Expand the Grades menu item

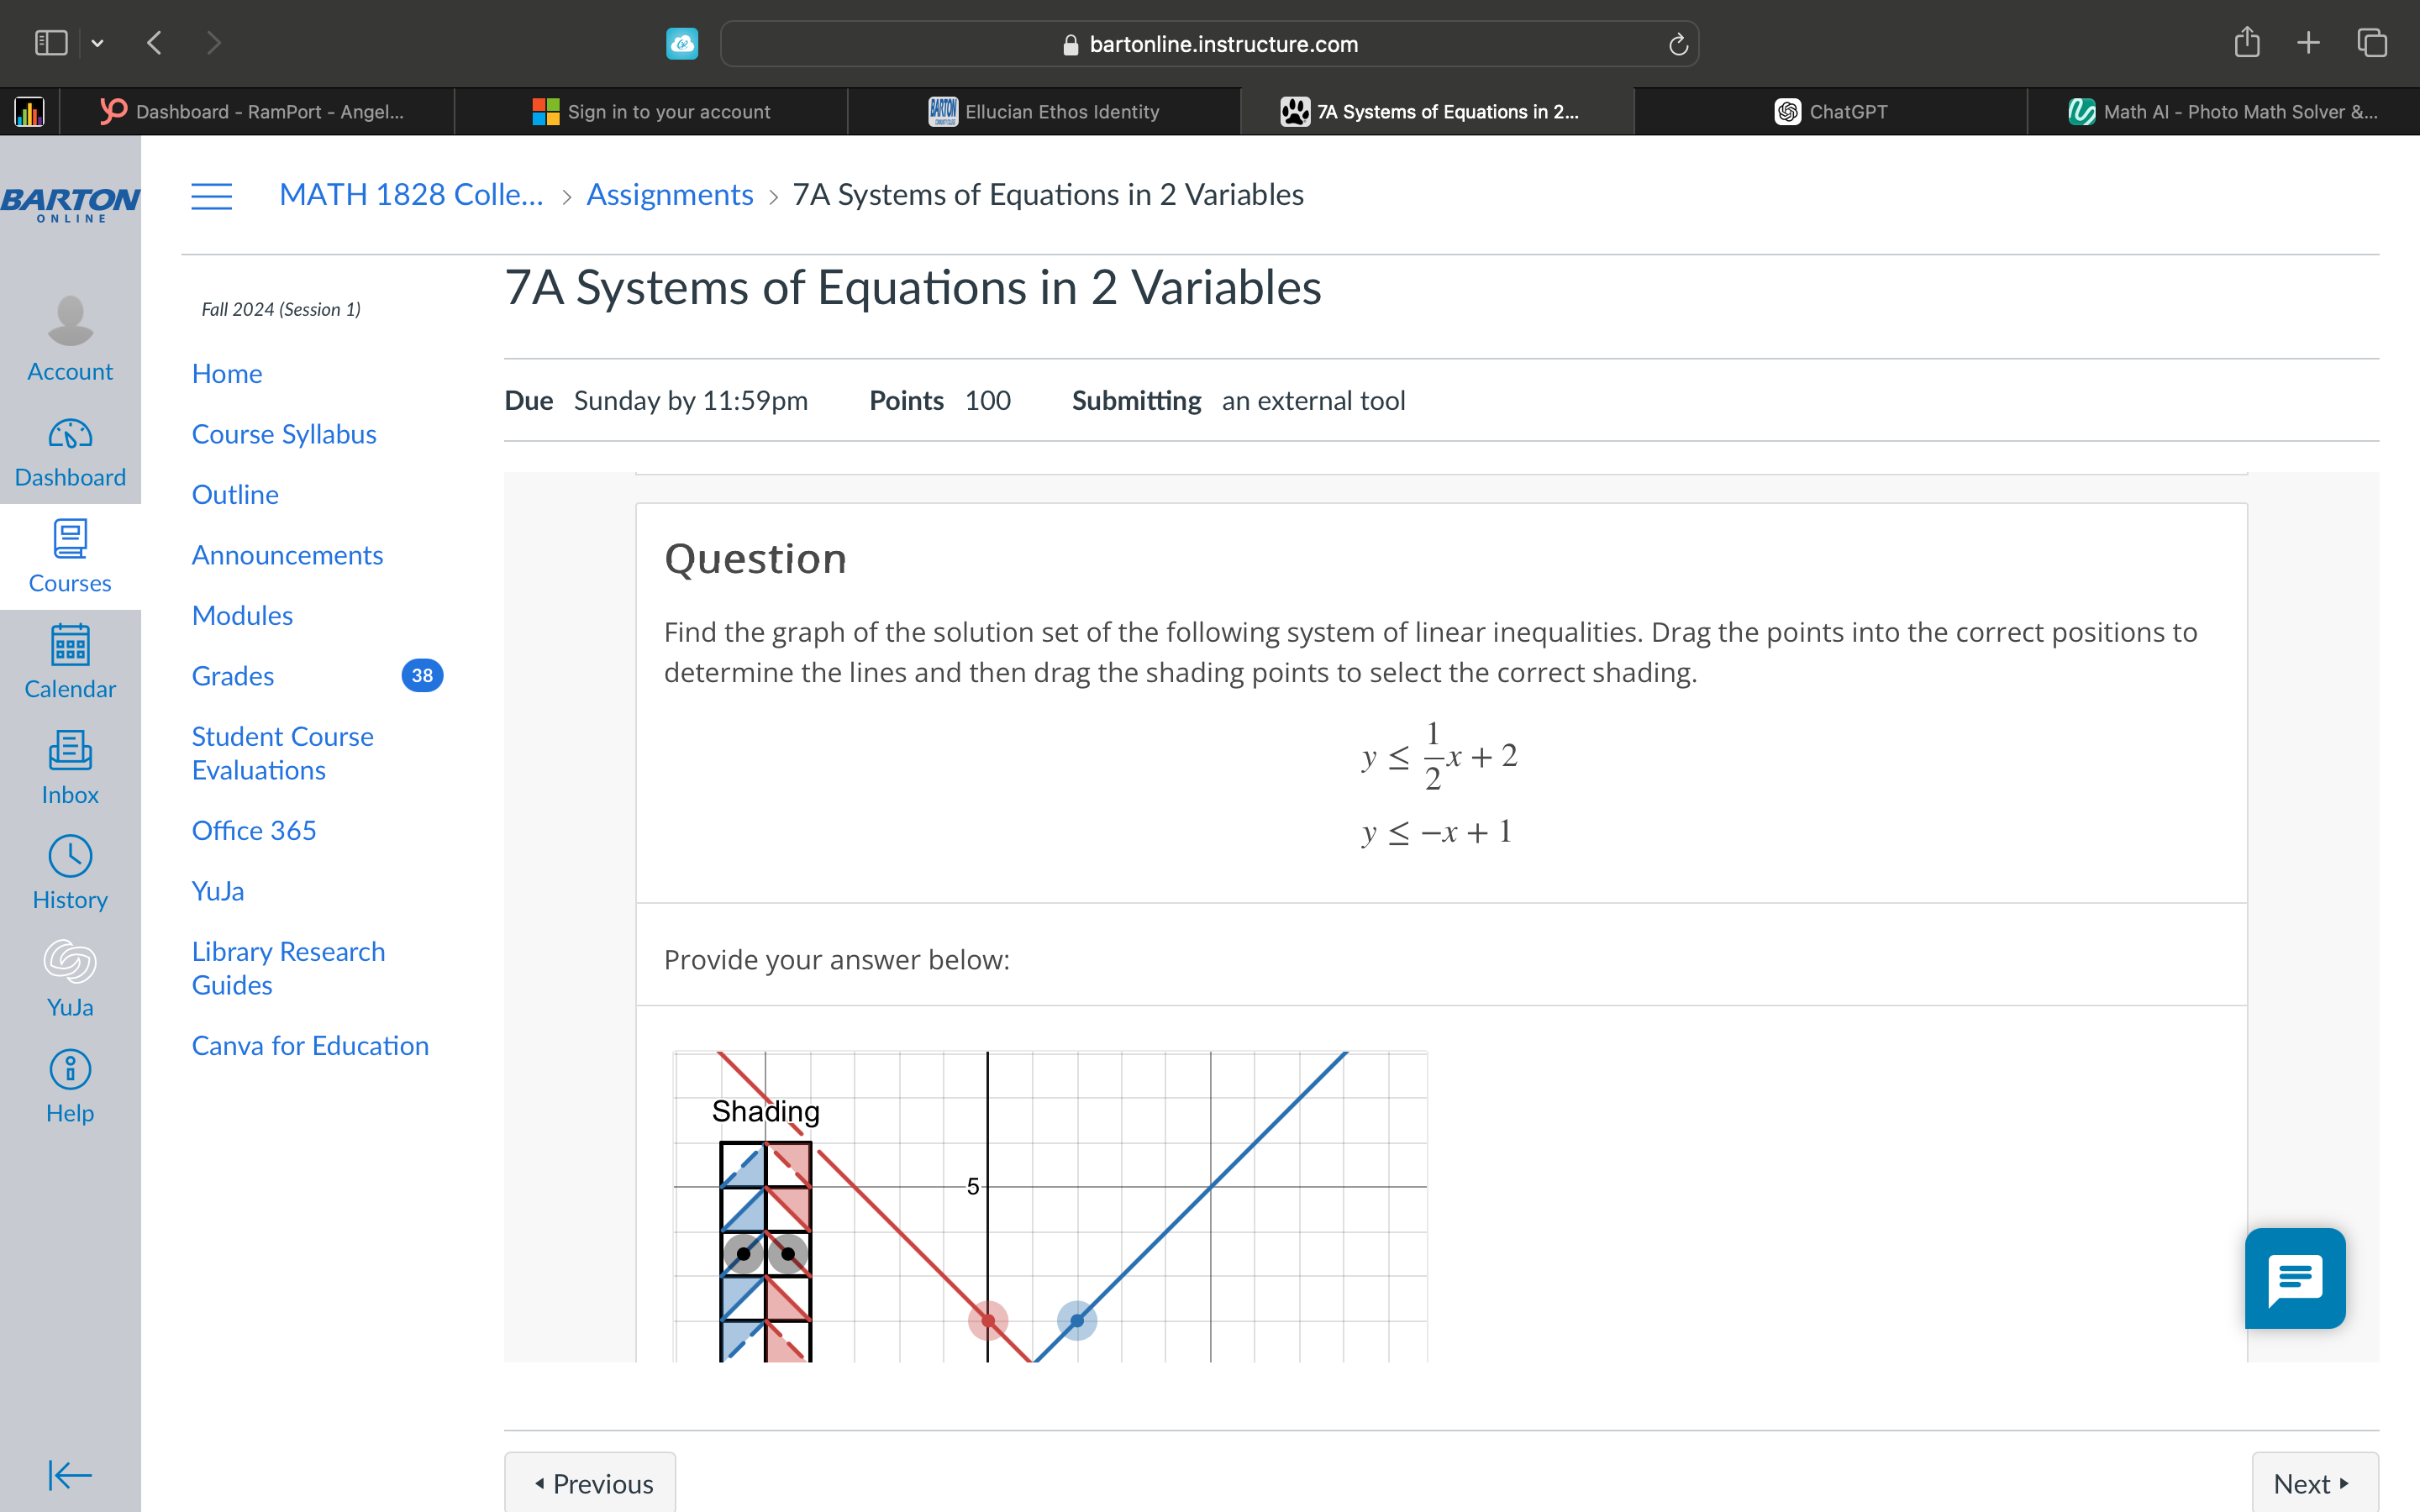click(x=232, y=675)
